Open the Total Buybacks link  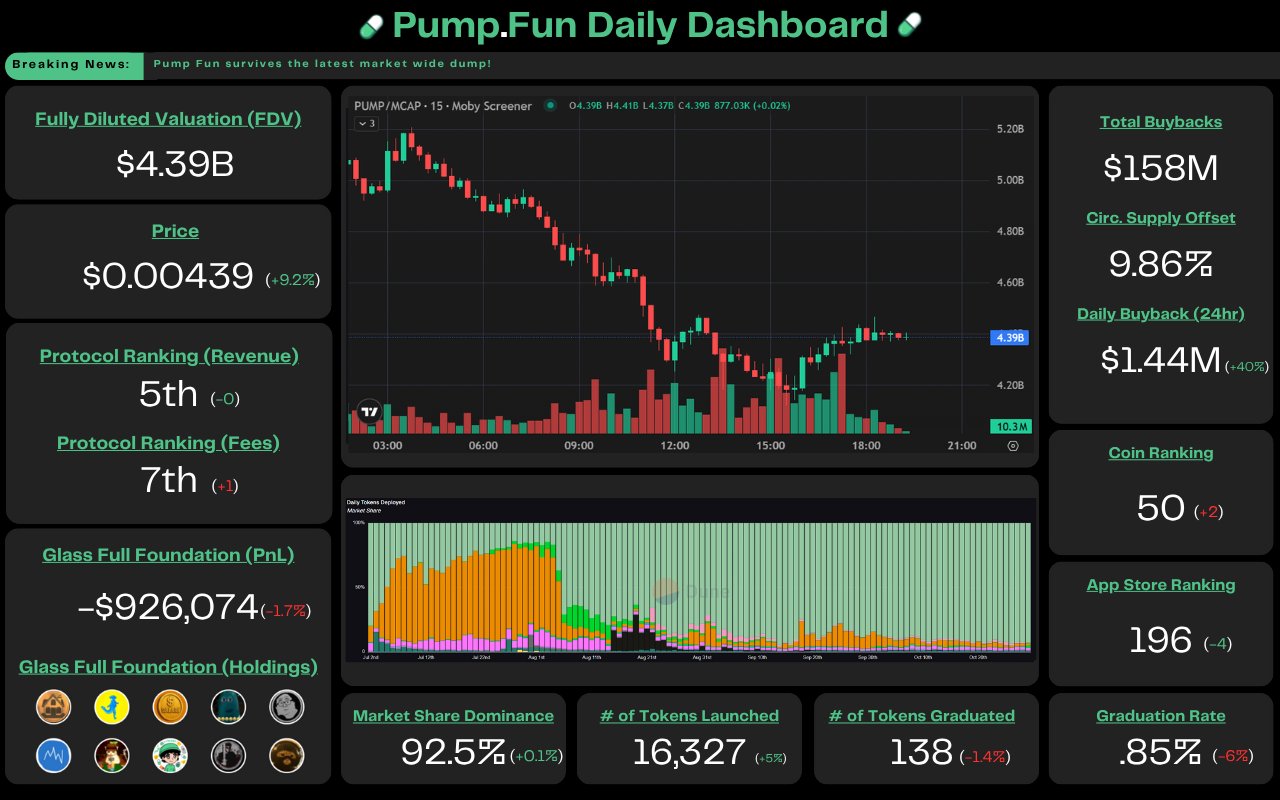(x=1161, y=122)
